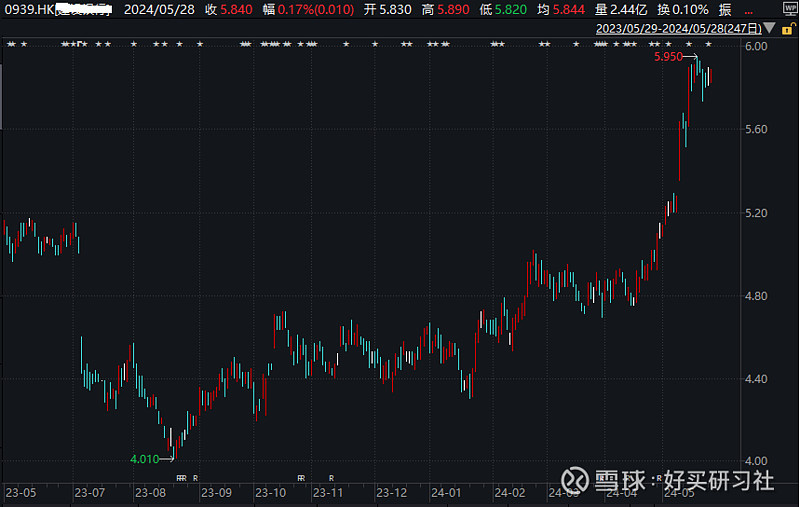The height and width of the screenshot is (507, 800).
Task: Show more quote fields via red ellipsis
Action: pos(748,10)
